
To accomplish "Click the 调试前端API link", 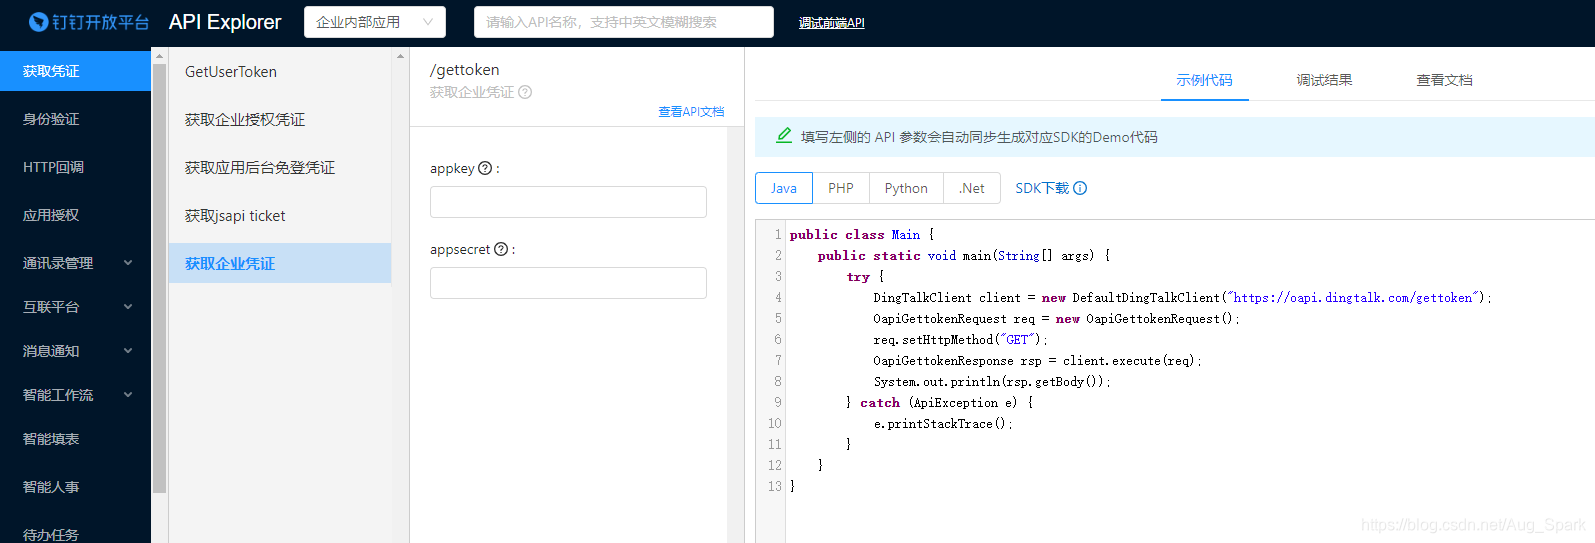I will pos(831,23).
